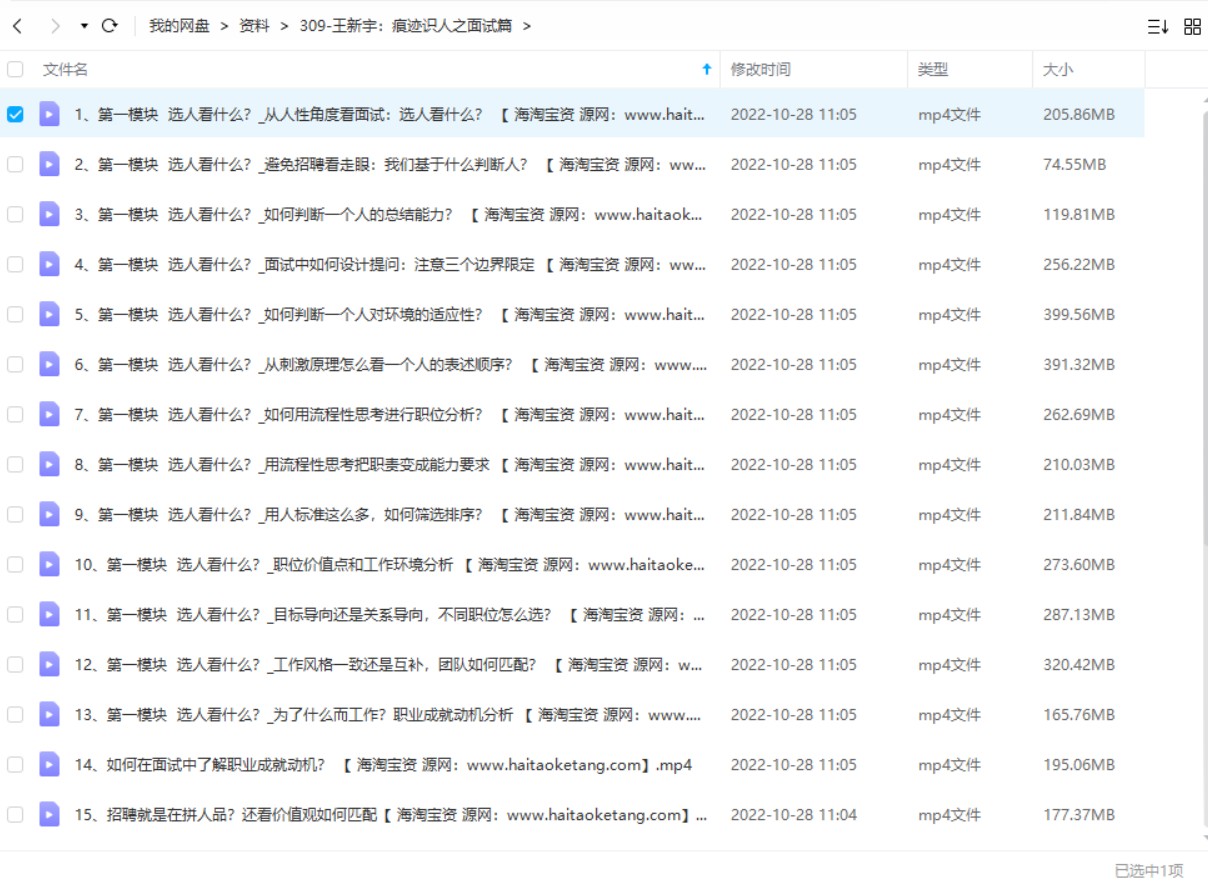The image size is (1208, 882).
Task: Check the checkbox for file 6
Action: coord(15,364)
